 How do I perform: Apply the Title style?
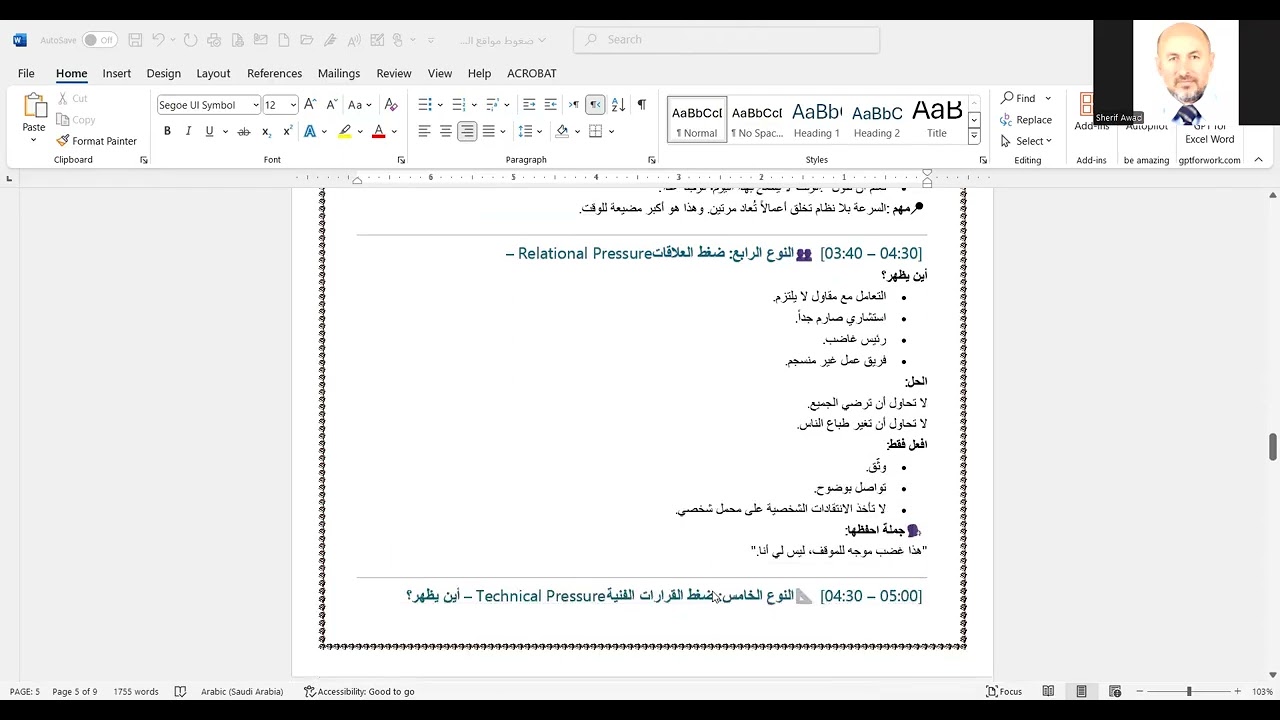(937, 119)
